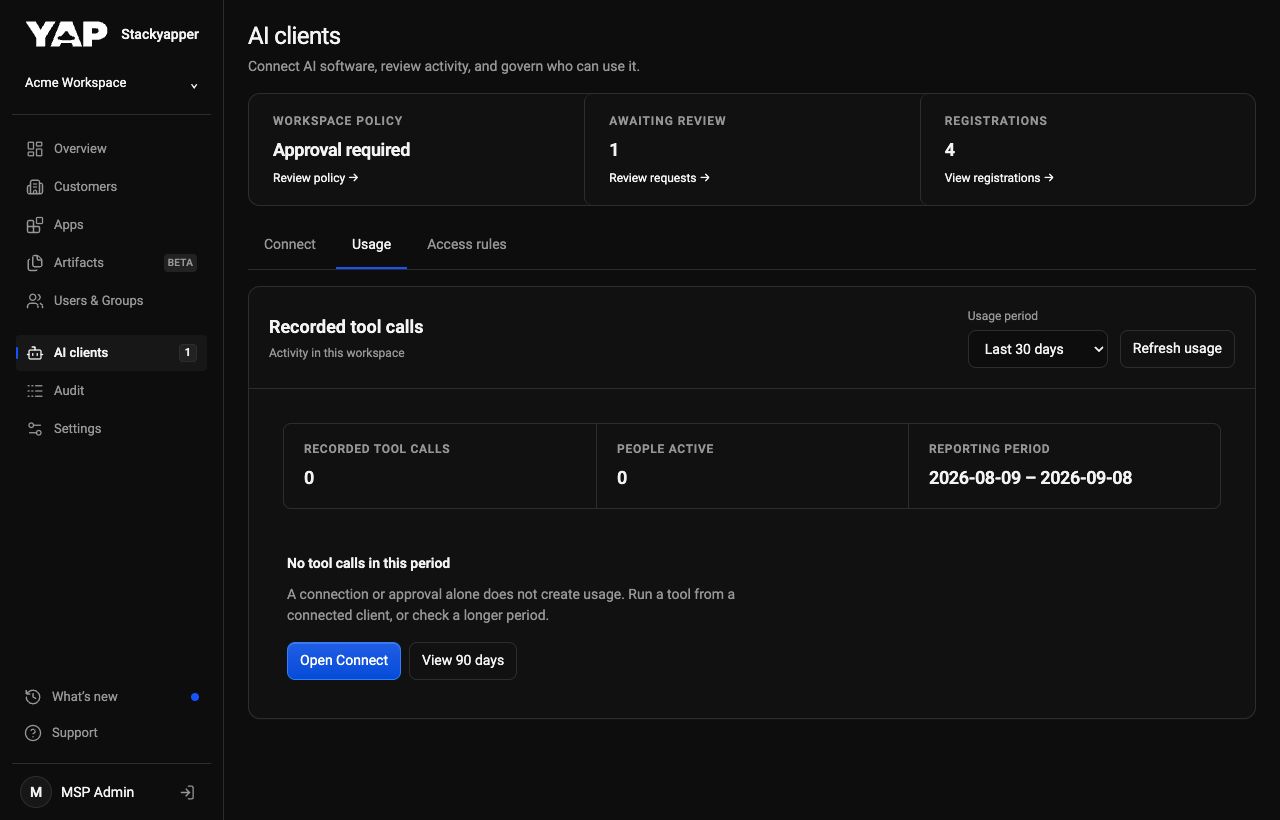Click the MSP Admin user name

point(97,792)
